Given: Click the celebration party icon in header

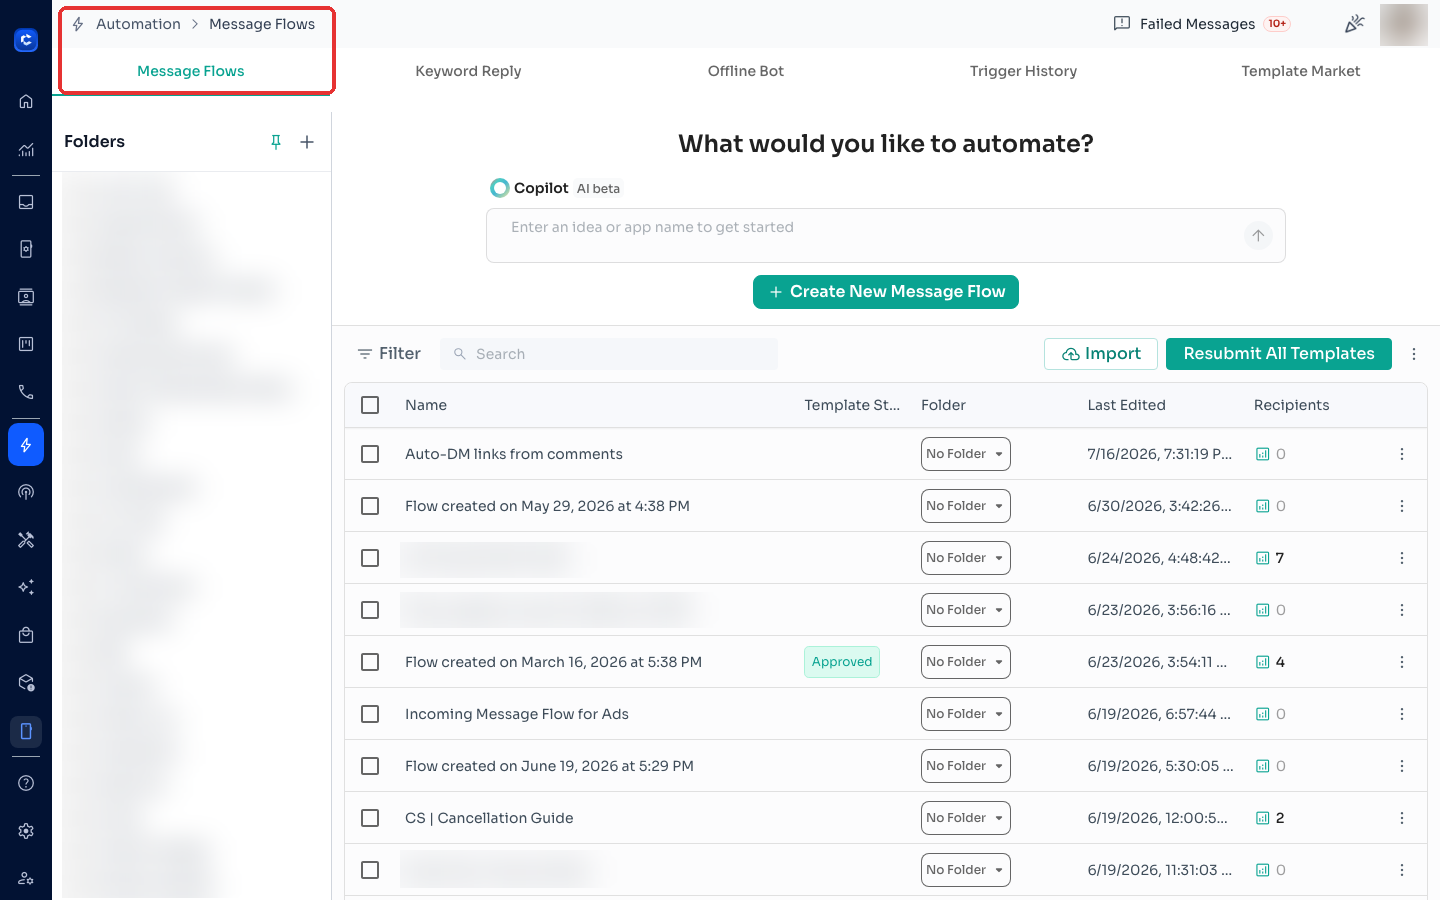Looking at the screenshot, I should click(x=1355, y=24).
